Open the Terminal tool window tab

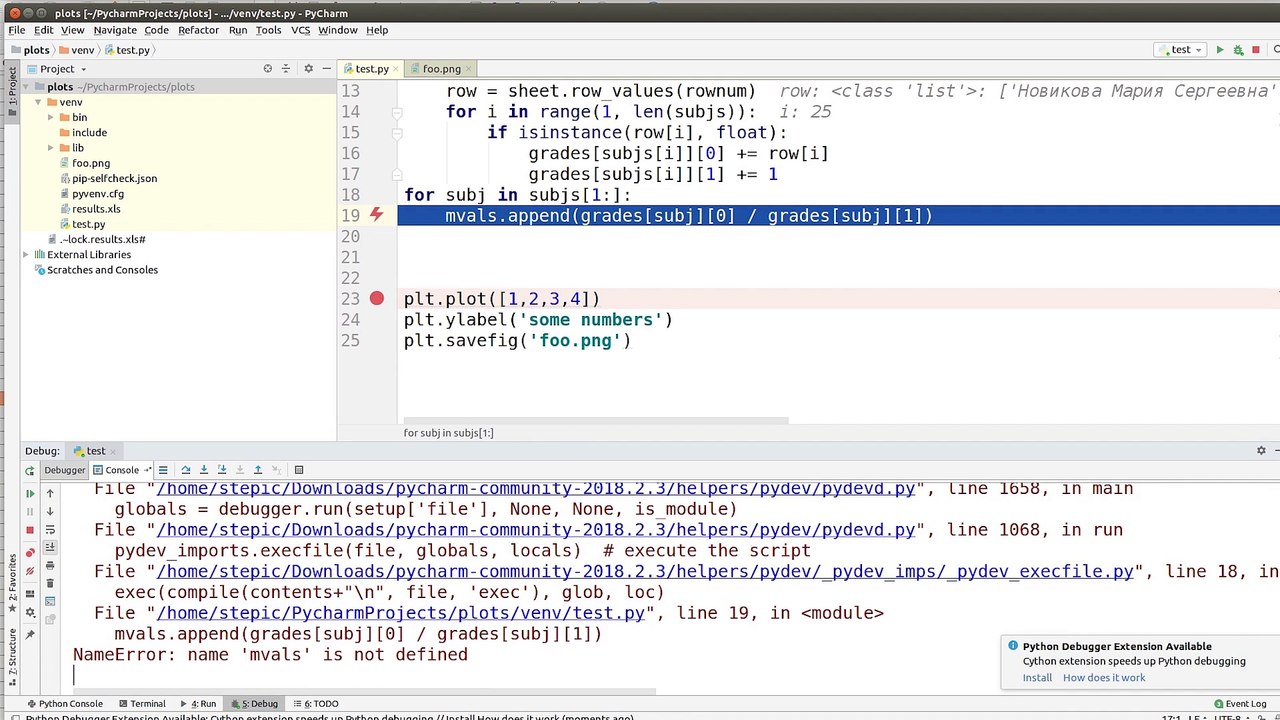click(x=141, y=704)
